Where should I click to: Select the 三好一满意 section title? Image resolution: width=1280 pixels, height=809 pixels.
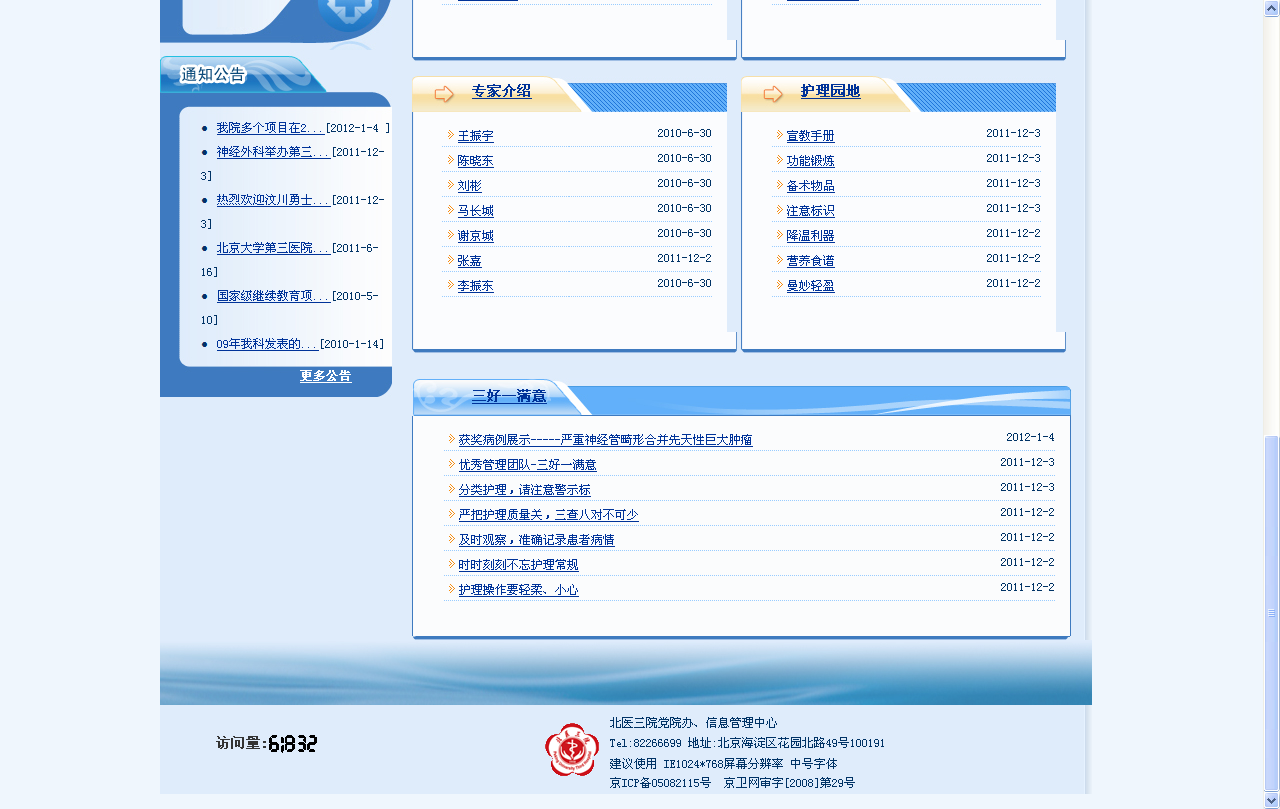(x=508, y=396)
